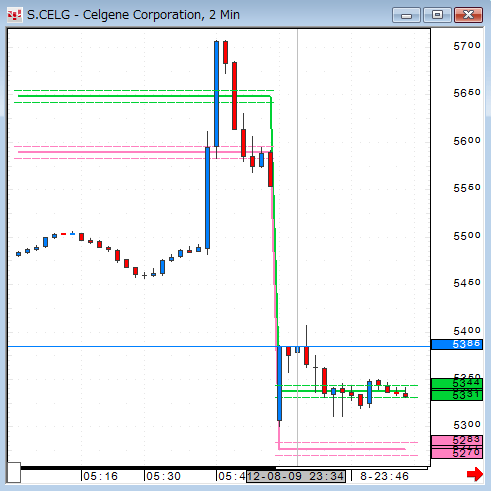The height and width of the screenshot is (491, 491).
Task: Click the 05:30 time axis label
Action: click(163, 476)
